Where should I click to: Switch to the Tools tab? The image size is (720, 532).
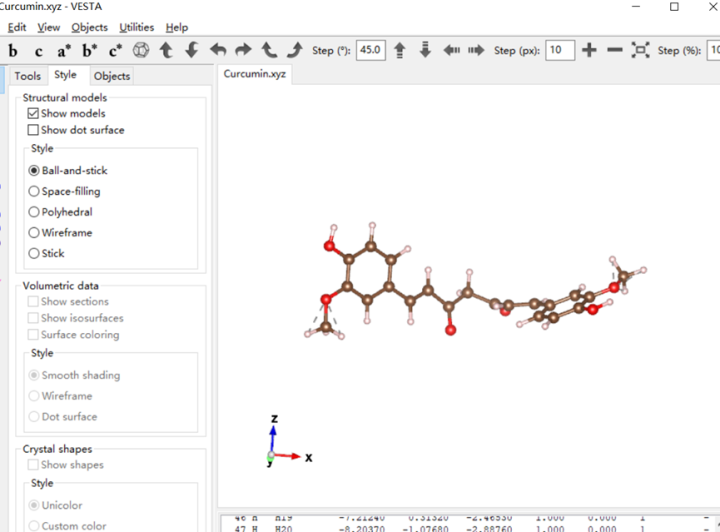pyautogui.click(x=28, y=76)
